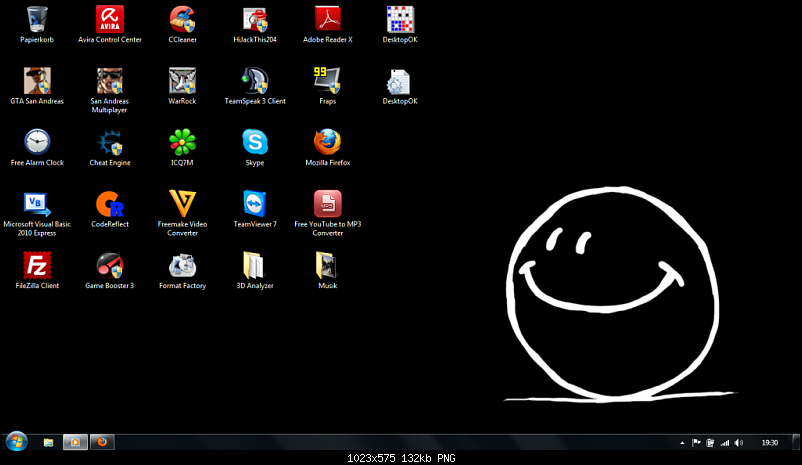The width and height of the screenshot is (802, 465).
Task: Select the Mozilla Firefox desktop shortcut
Action: (327, 142)
